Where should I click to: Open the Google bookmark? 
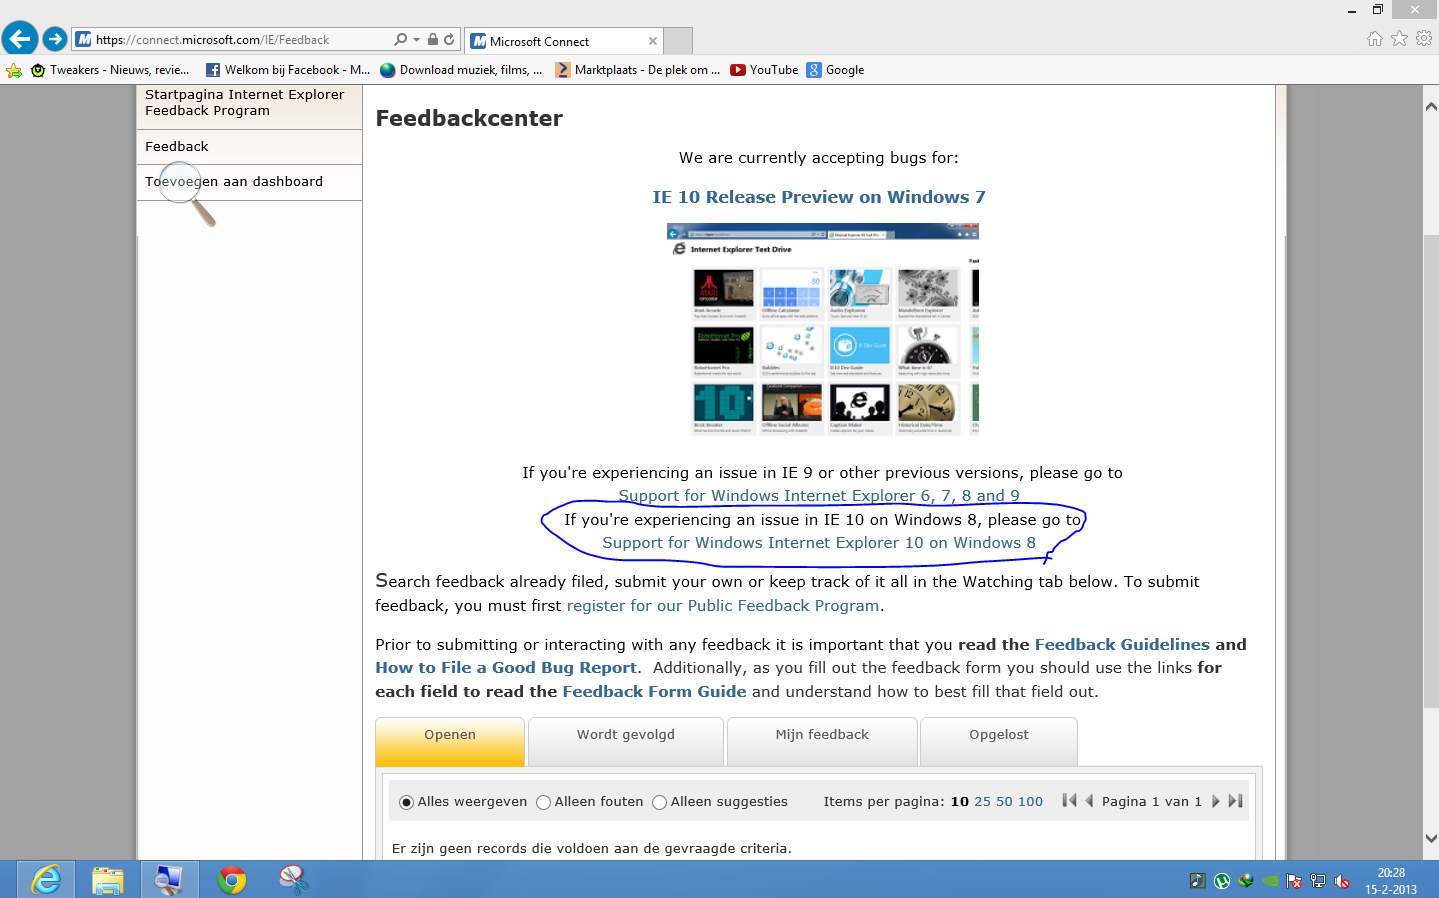tap(836, 70)
